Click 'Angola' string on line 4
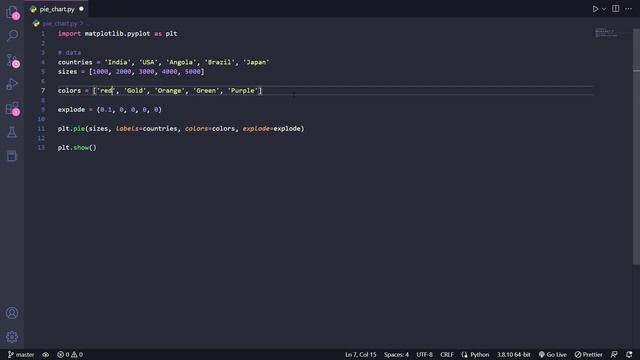This screenshot has height=360, width=640. [x=181, y=62]
